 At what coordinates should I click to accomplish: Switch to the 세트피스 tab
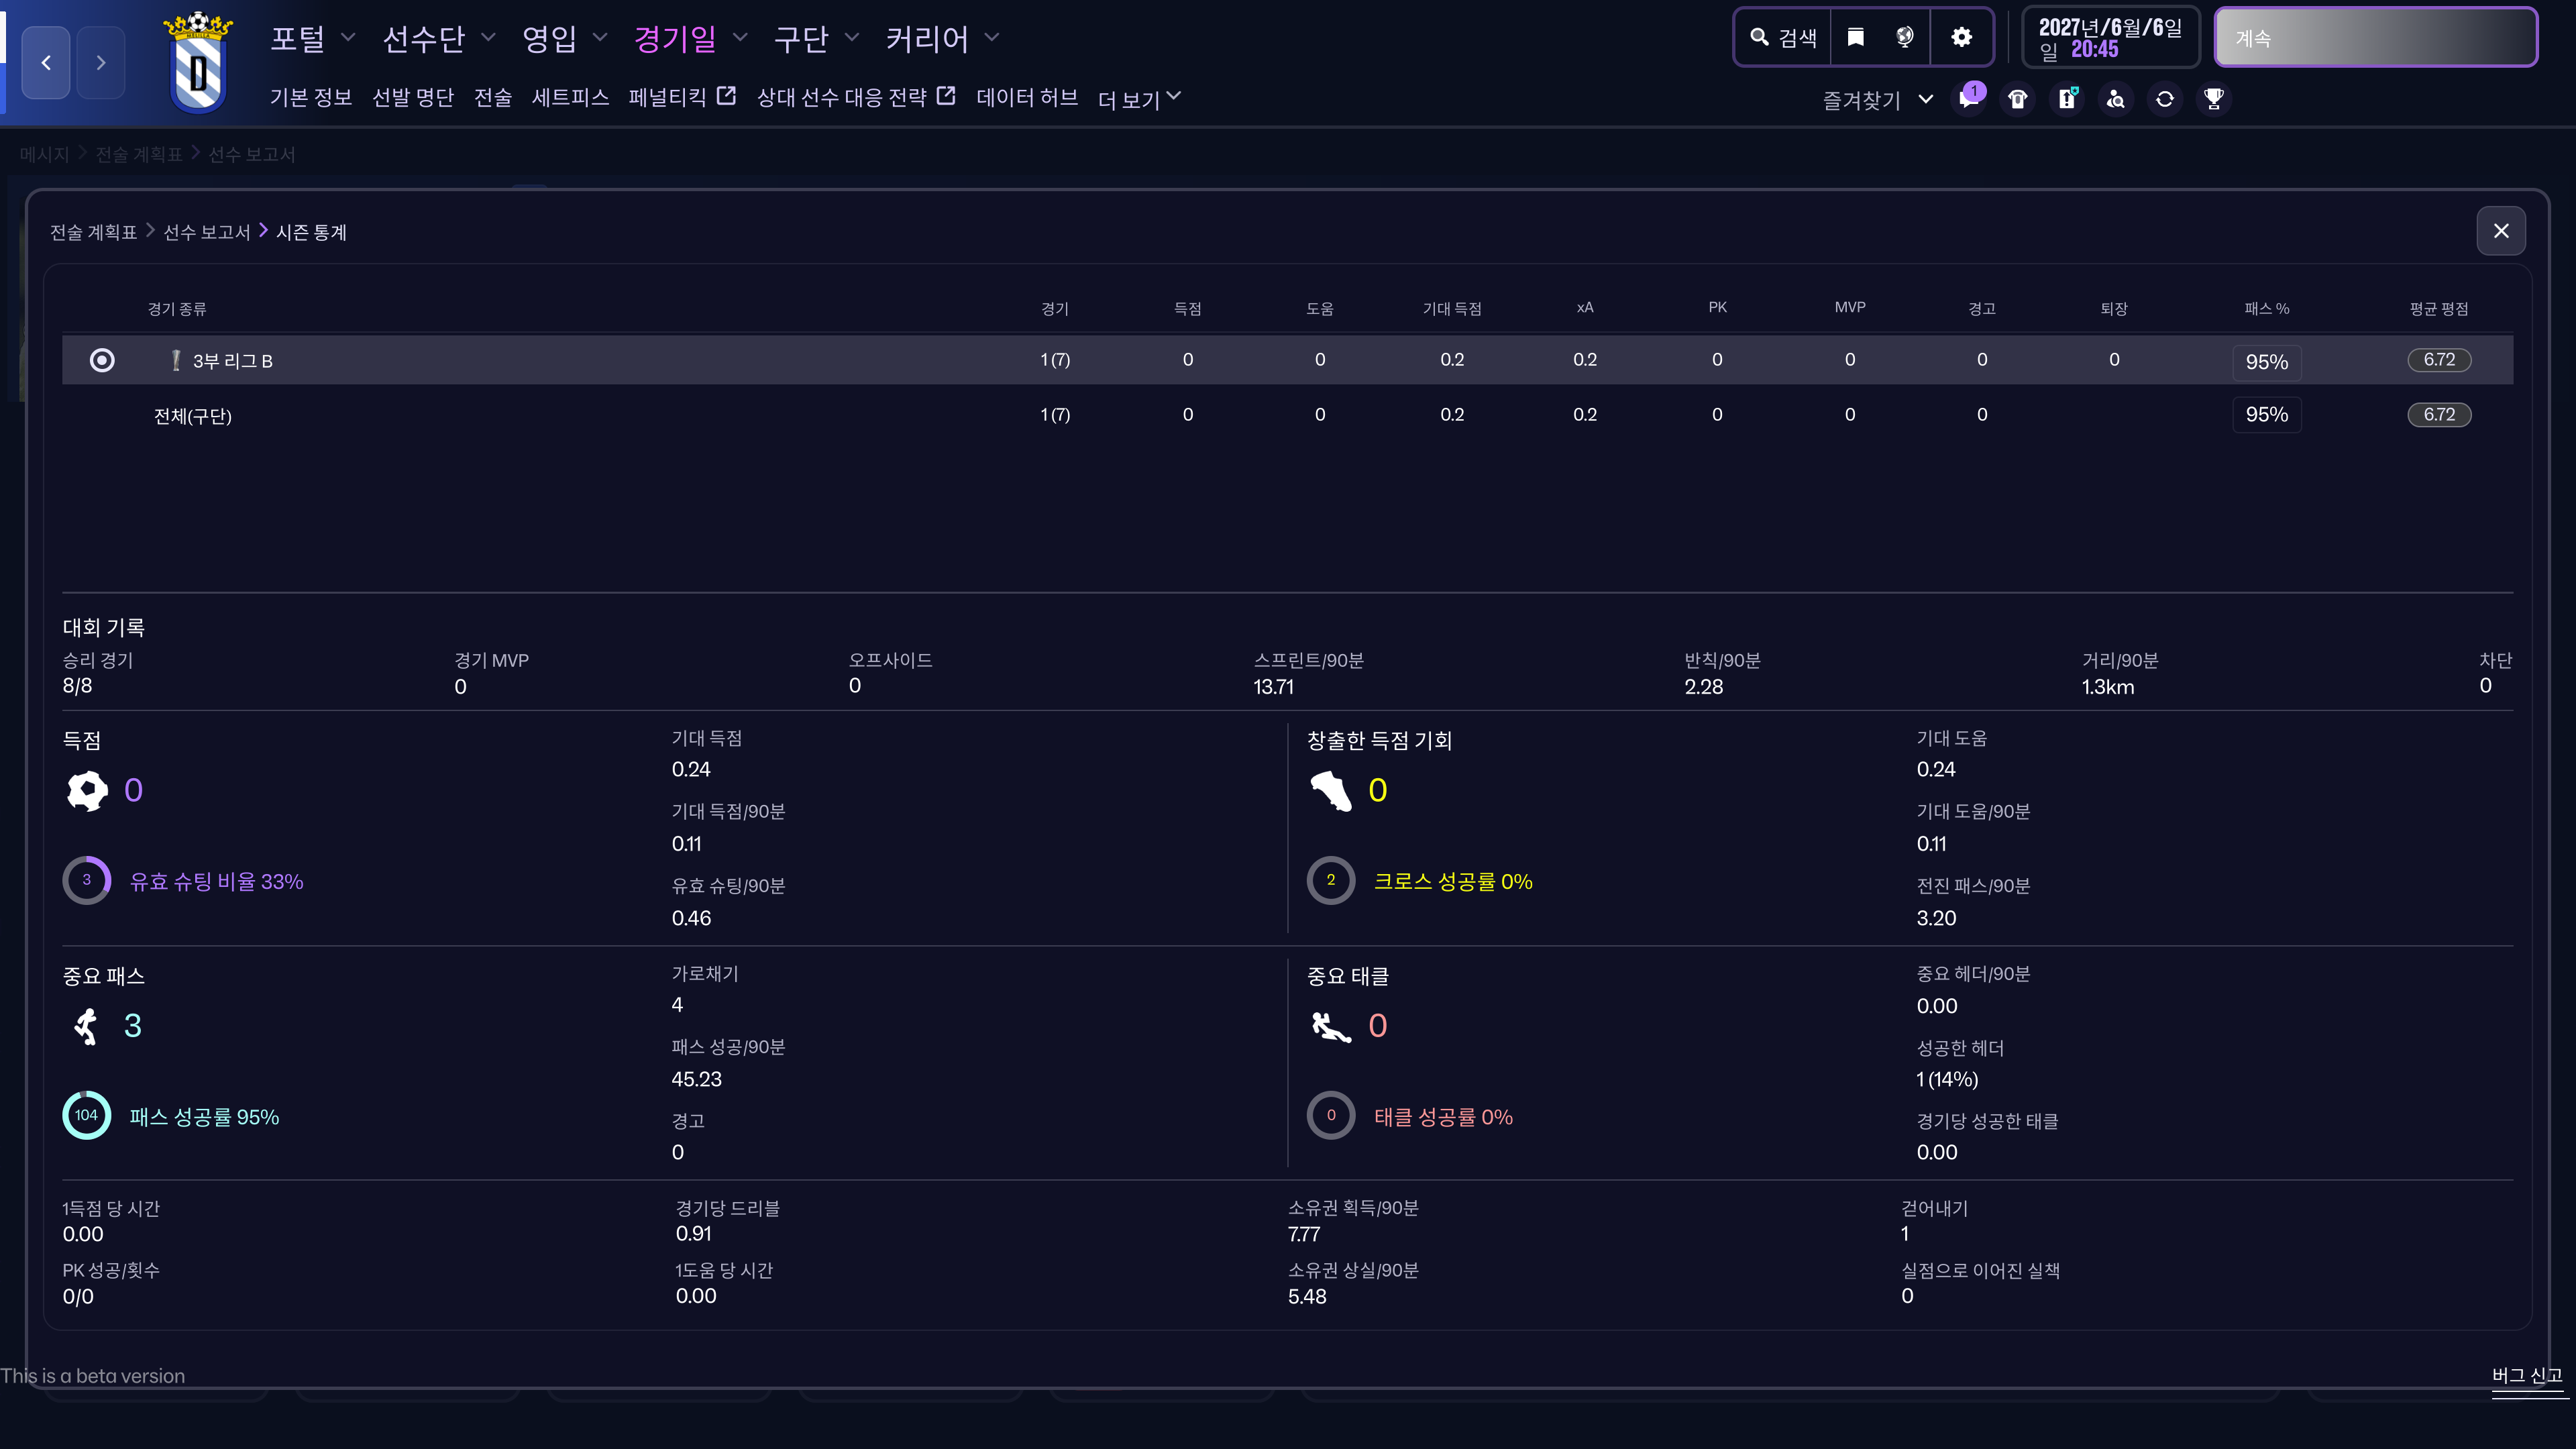(x=570, y=97)
